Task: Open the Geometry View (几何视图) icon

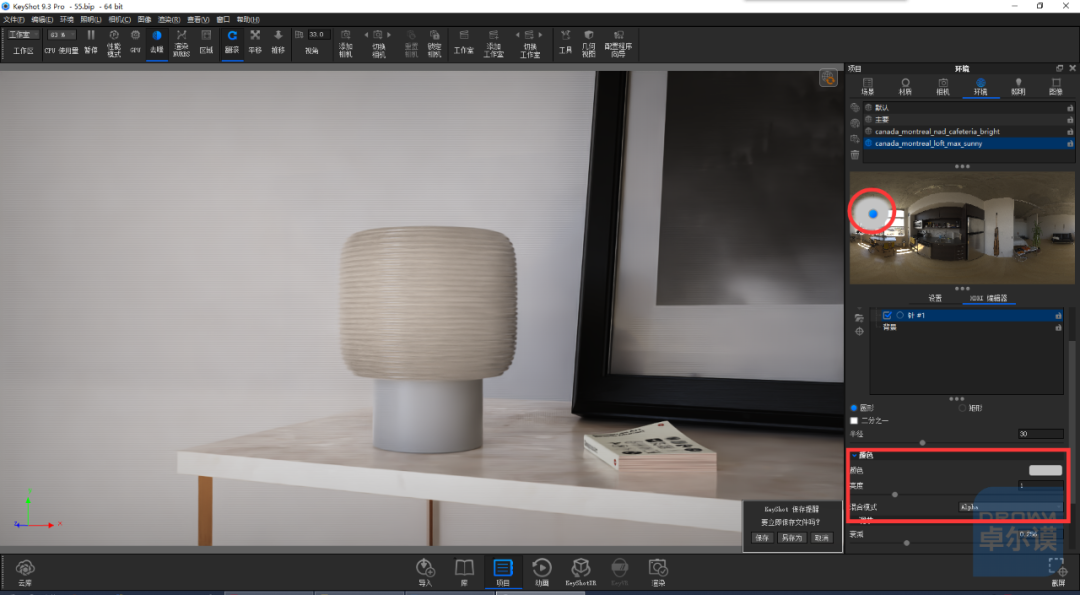Action: 589,35
